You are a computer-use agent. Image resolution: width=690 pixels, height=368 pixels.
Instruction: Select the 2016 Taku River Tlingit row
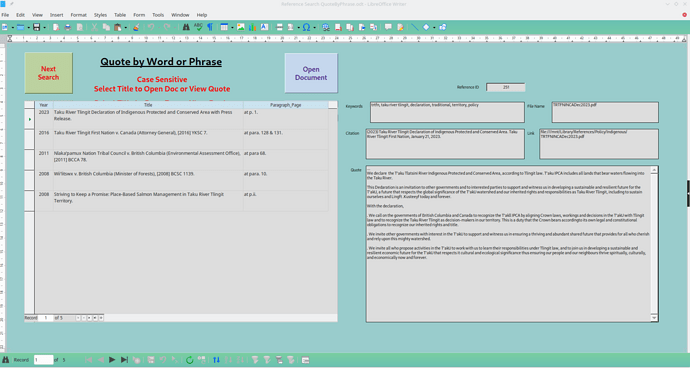(x=181, y=139)
